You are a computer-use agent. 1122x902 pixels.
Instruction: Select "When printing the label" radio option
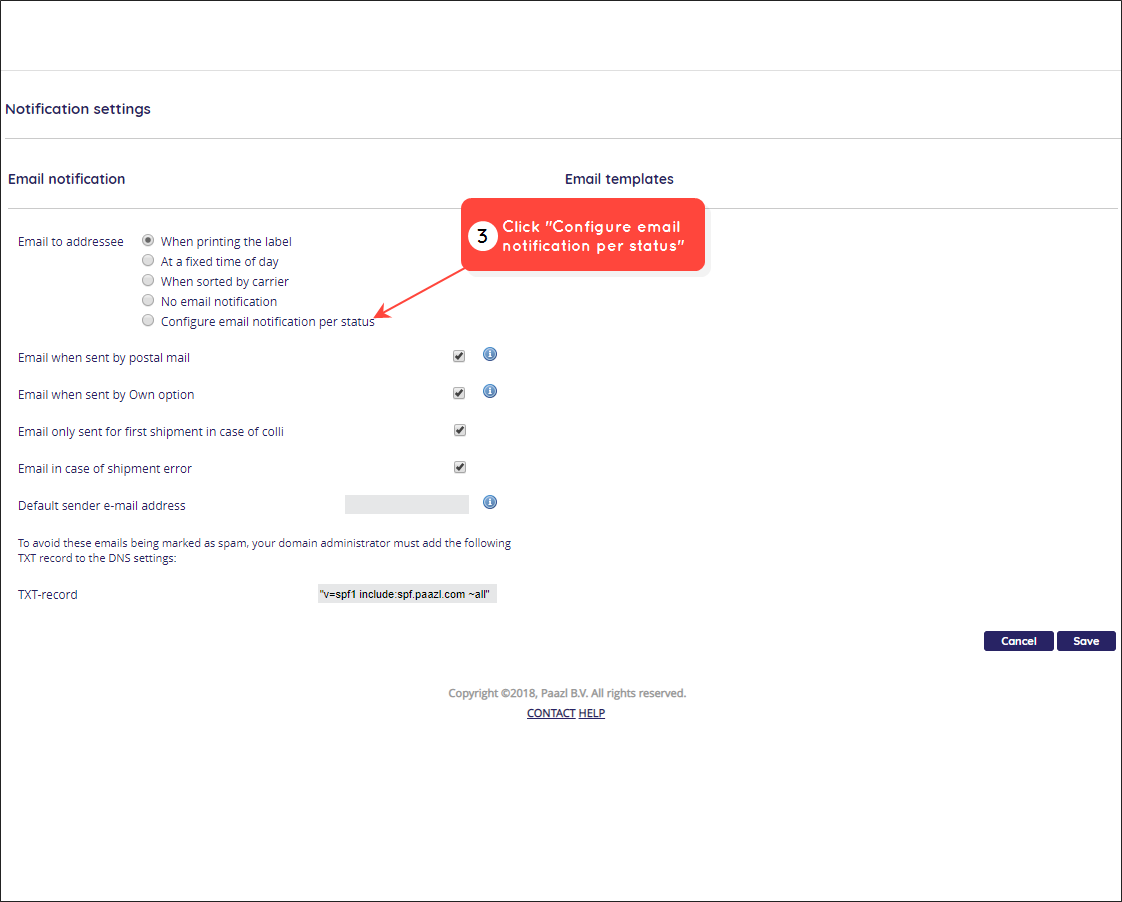(x=148, y=240)
